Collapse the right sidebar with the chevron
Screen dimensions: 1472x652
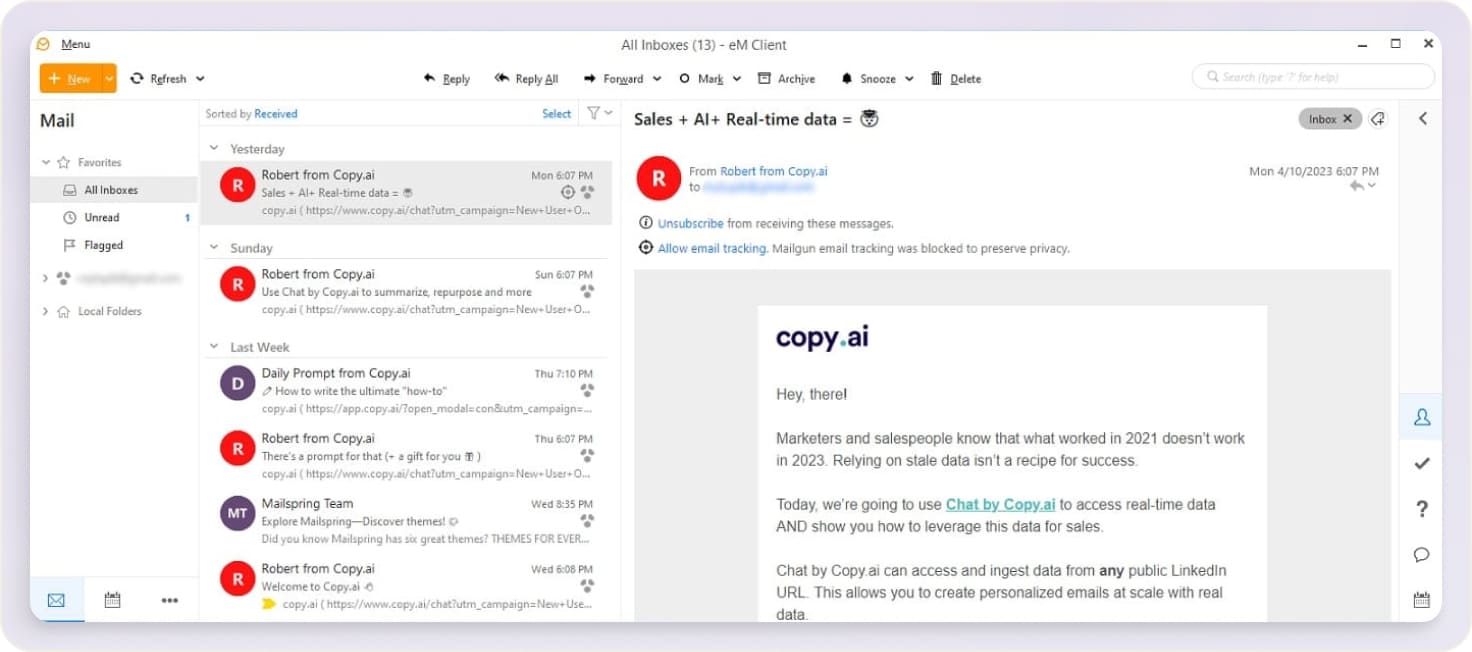[x=1423, y=117]
